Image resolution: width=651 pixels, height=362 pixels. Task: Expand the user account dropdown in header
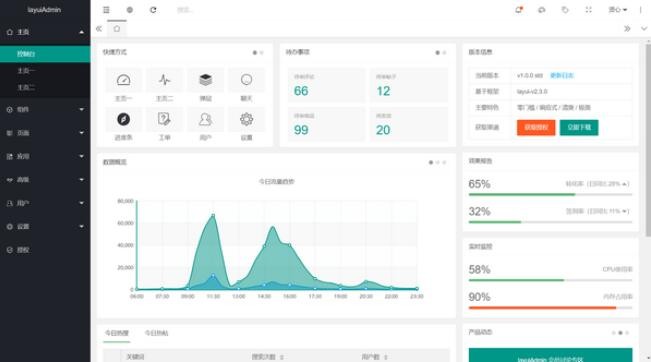pos(618,10)
